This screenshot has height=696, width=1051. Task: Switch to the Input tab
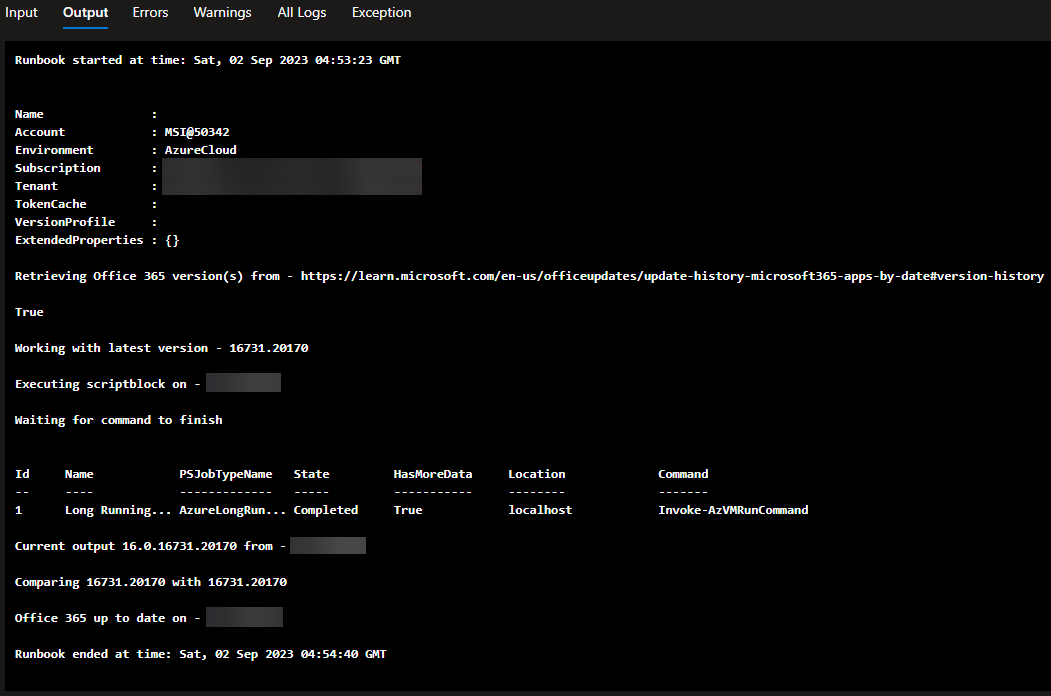point(21,13)
